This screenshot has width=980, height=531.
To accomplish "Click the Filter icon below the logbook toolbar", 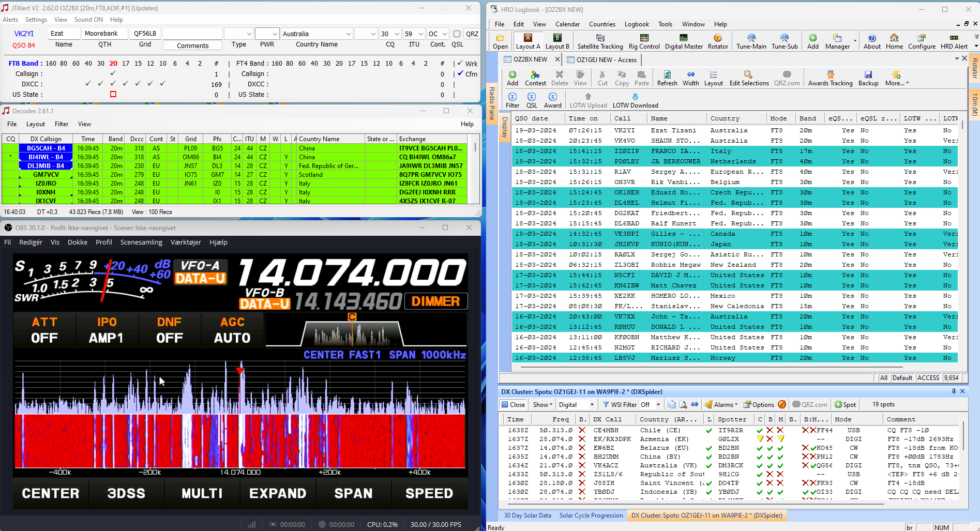I will 512,101.
